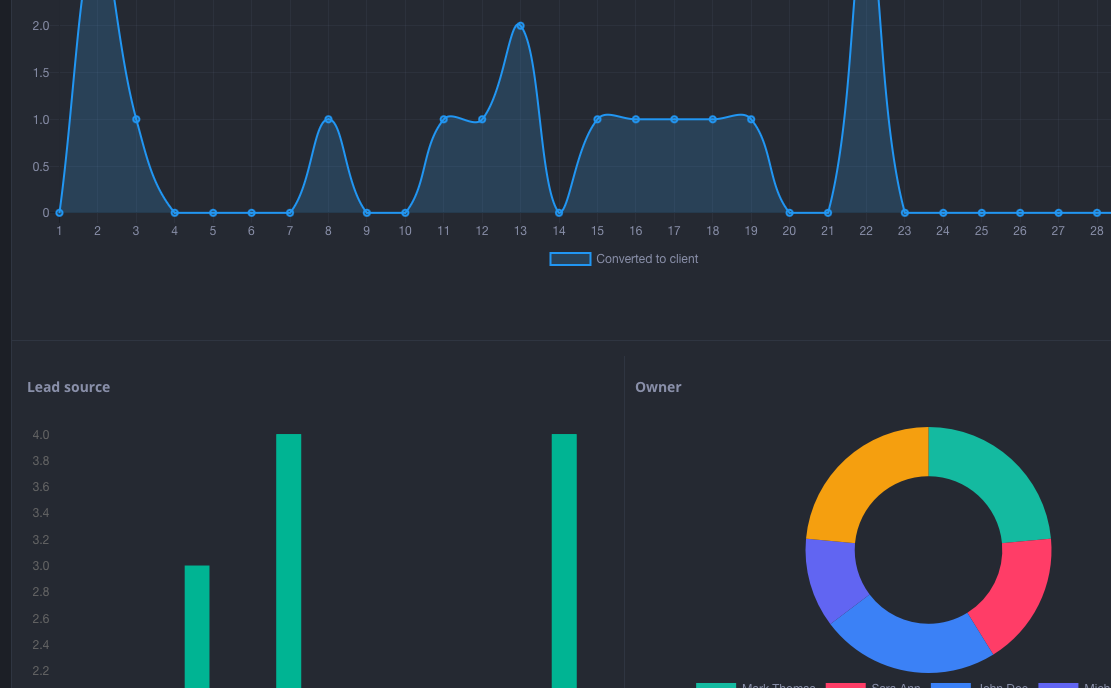Select the data point at day 19

coord(751,120)
